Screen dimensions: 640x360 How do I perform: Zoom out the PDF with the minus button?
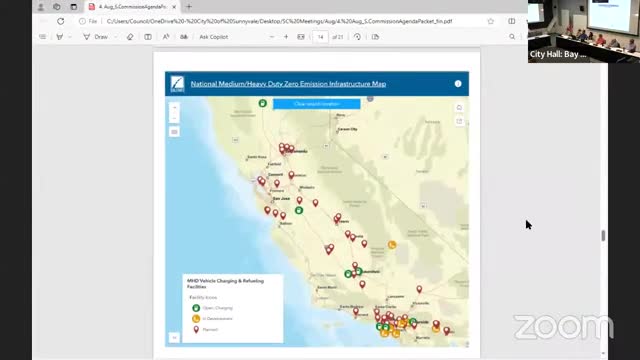(x=272, y=37)
